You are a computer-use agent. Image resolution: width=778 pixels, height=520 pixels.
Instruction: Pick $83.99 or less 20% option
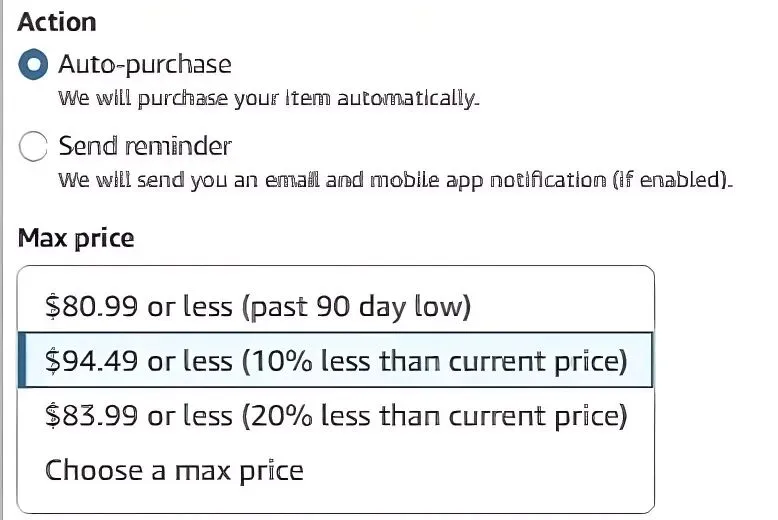[x=336, y=414]
